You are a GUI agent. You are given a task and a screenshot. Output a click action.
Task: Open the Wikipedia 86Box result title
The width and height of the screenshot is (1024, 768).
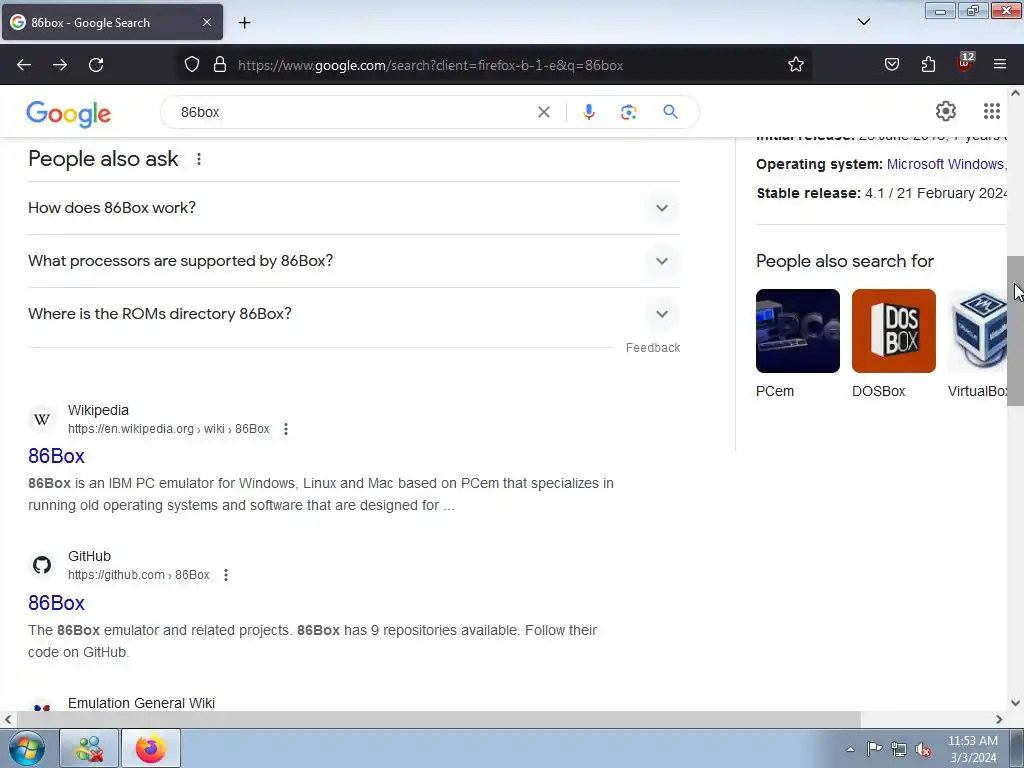coord(56,456)
